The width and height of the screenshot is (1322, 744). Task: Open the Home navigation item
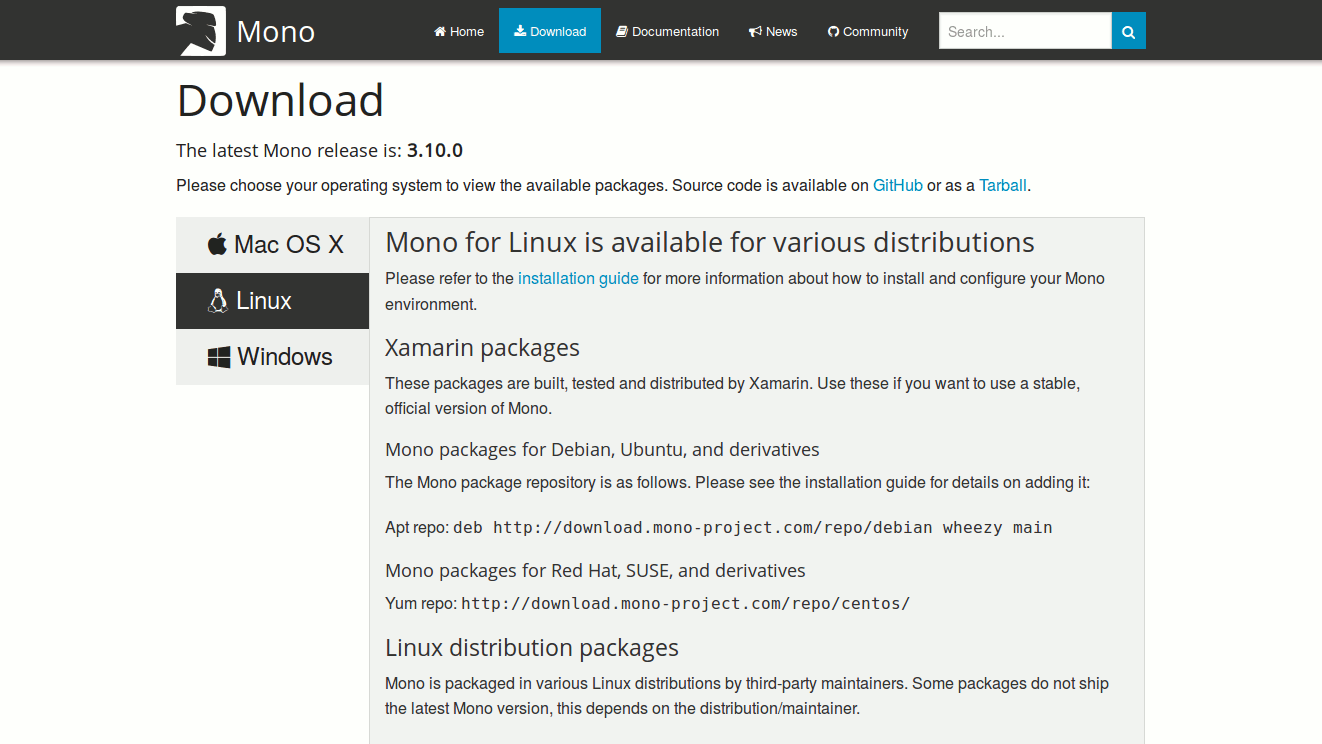(x=459, y=31)
